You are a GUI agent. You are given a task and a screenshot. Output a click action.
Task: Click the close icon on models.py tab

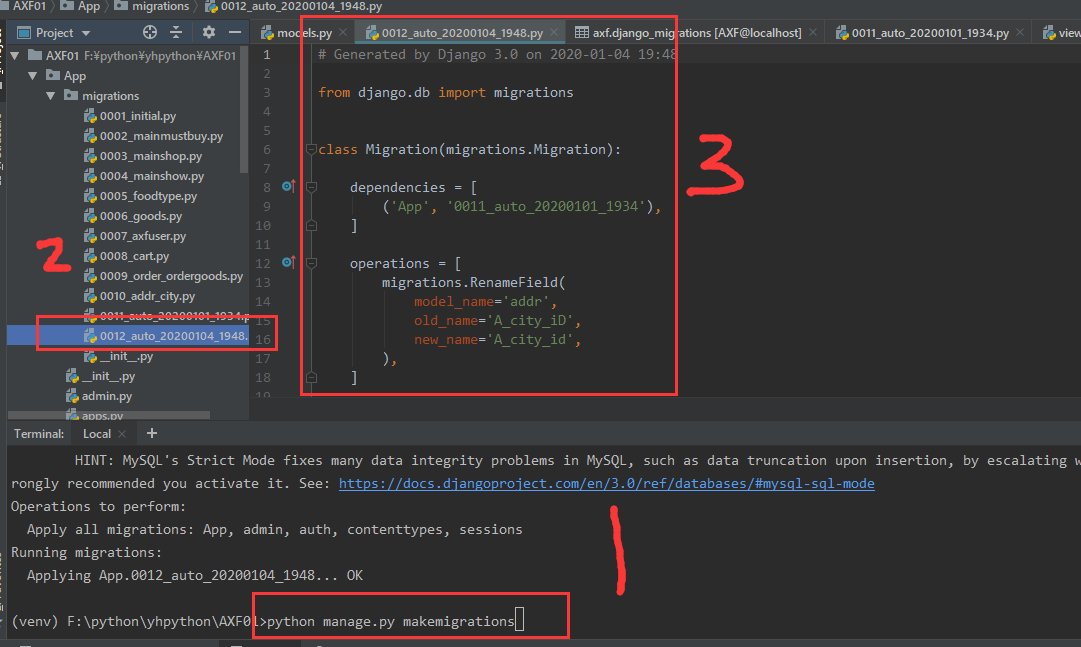click(343, 31)
